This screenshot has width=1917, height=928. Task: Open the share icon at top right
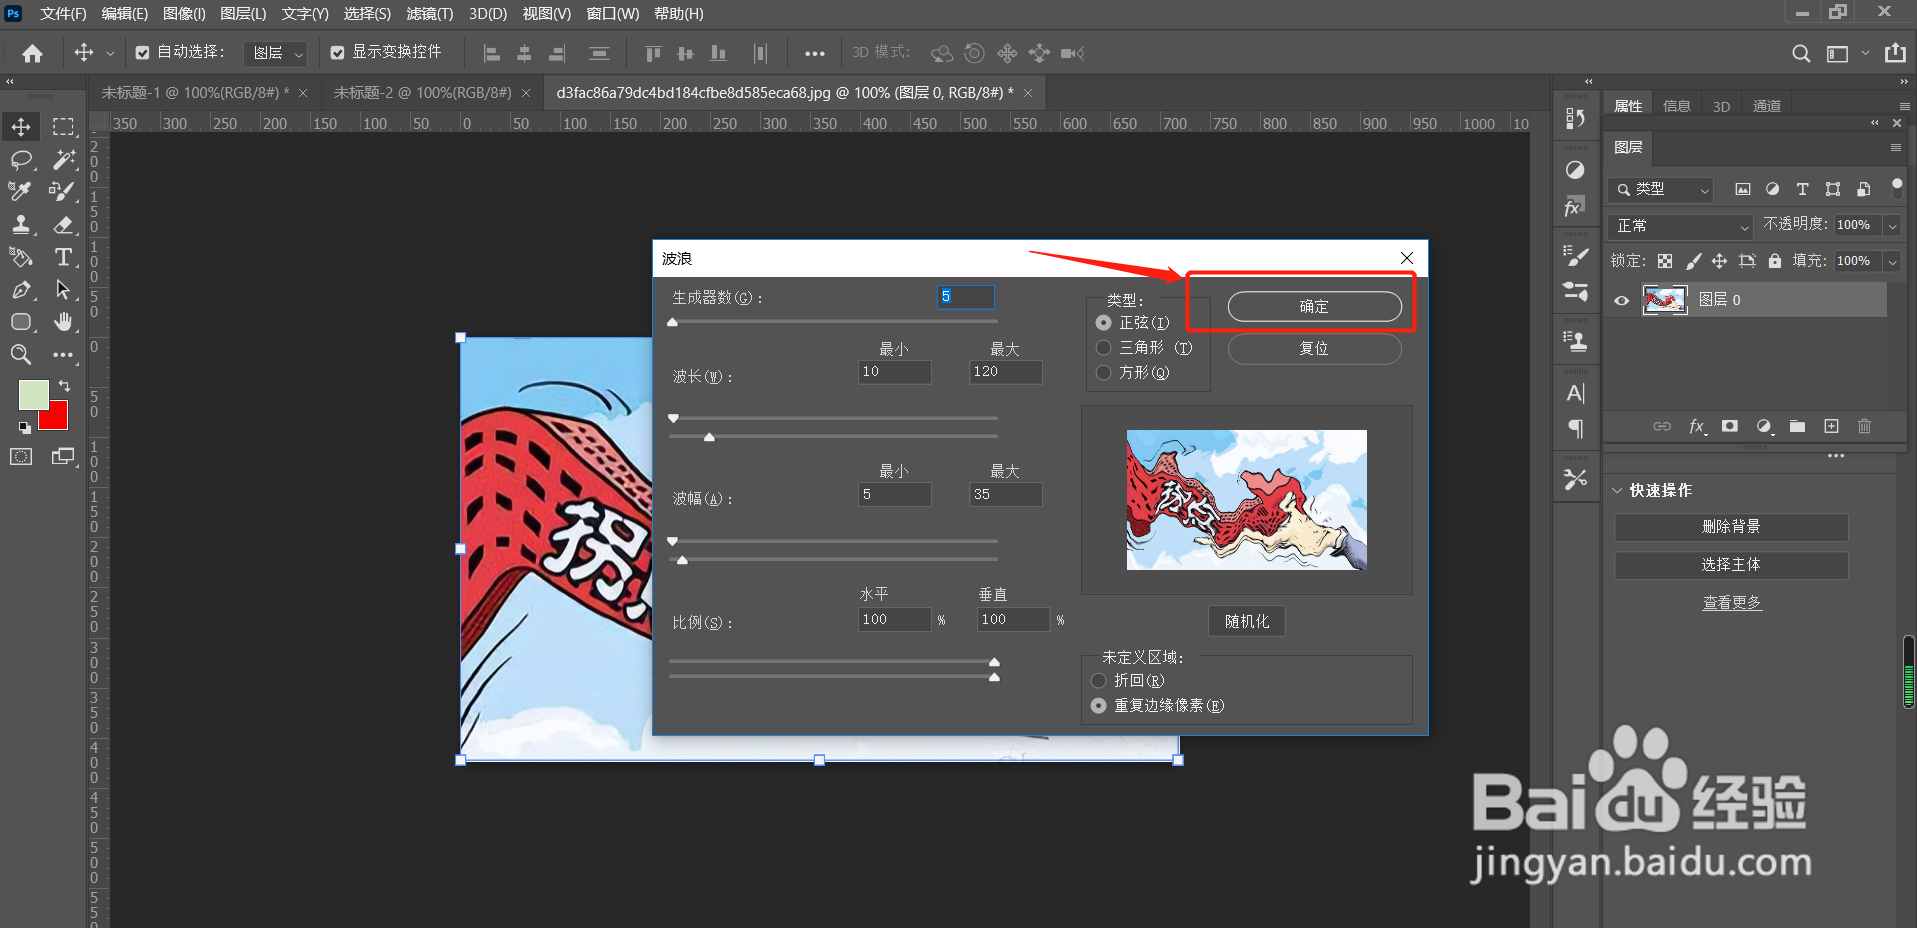pos(1895,53)
